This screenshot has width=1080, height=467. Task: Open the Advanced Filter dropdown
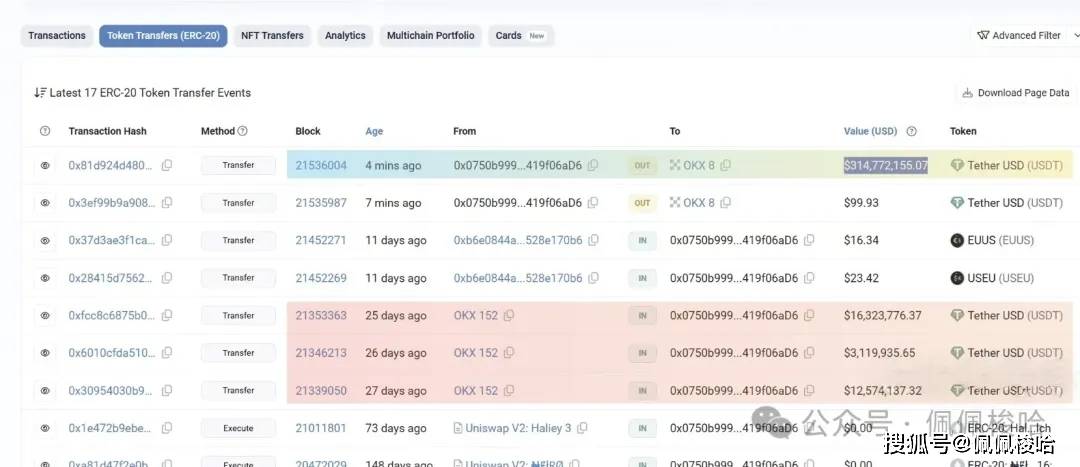tap(1025, 35)
